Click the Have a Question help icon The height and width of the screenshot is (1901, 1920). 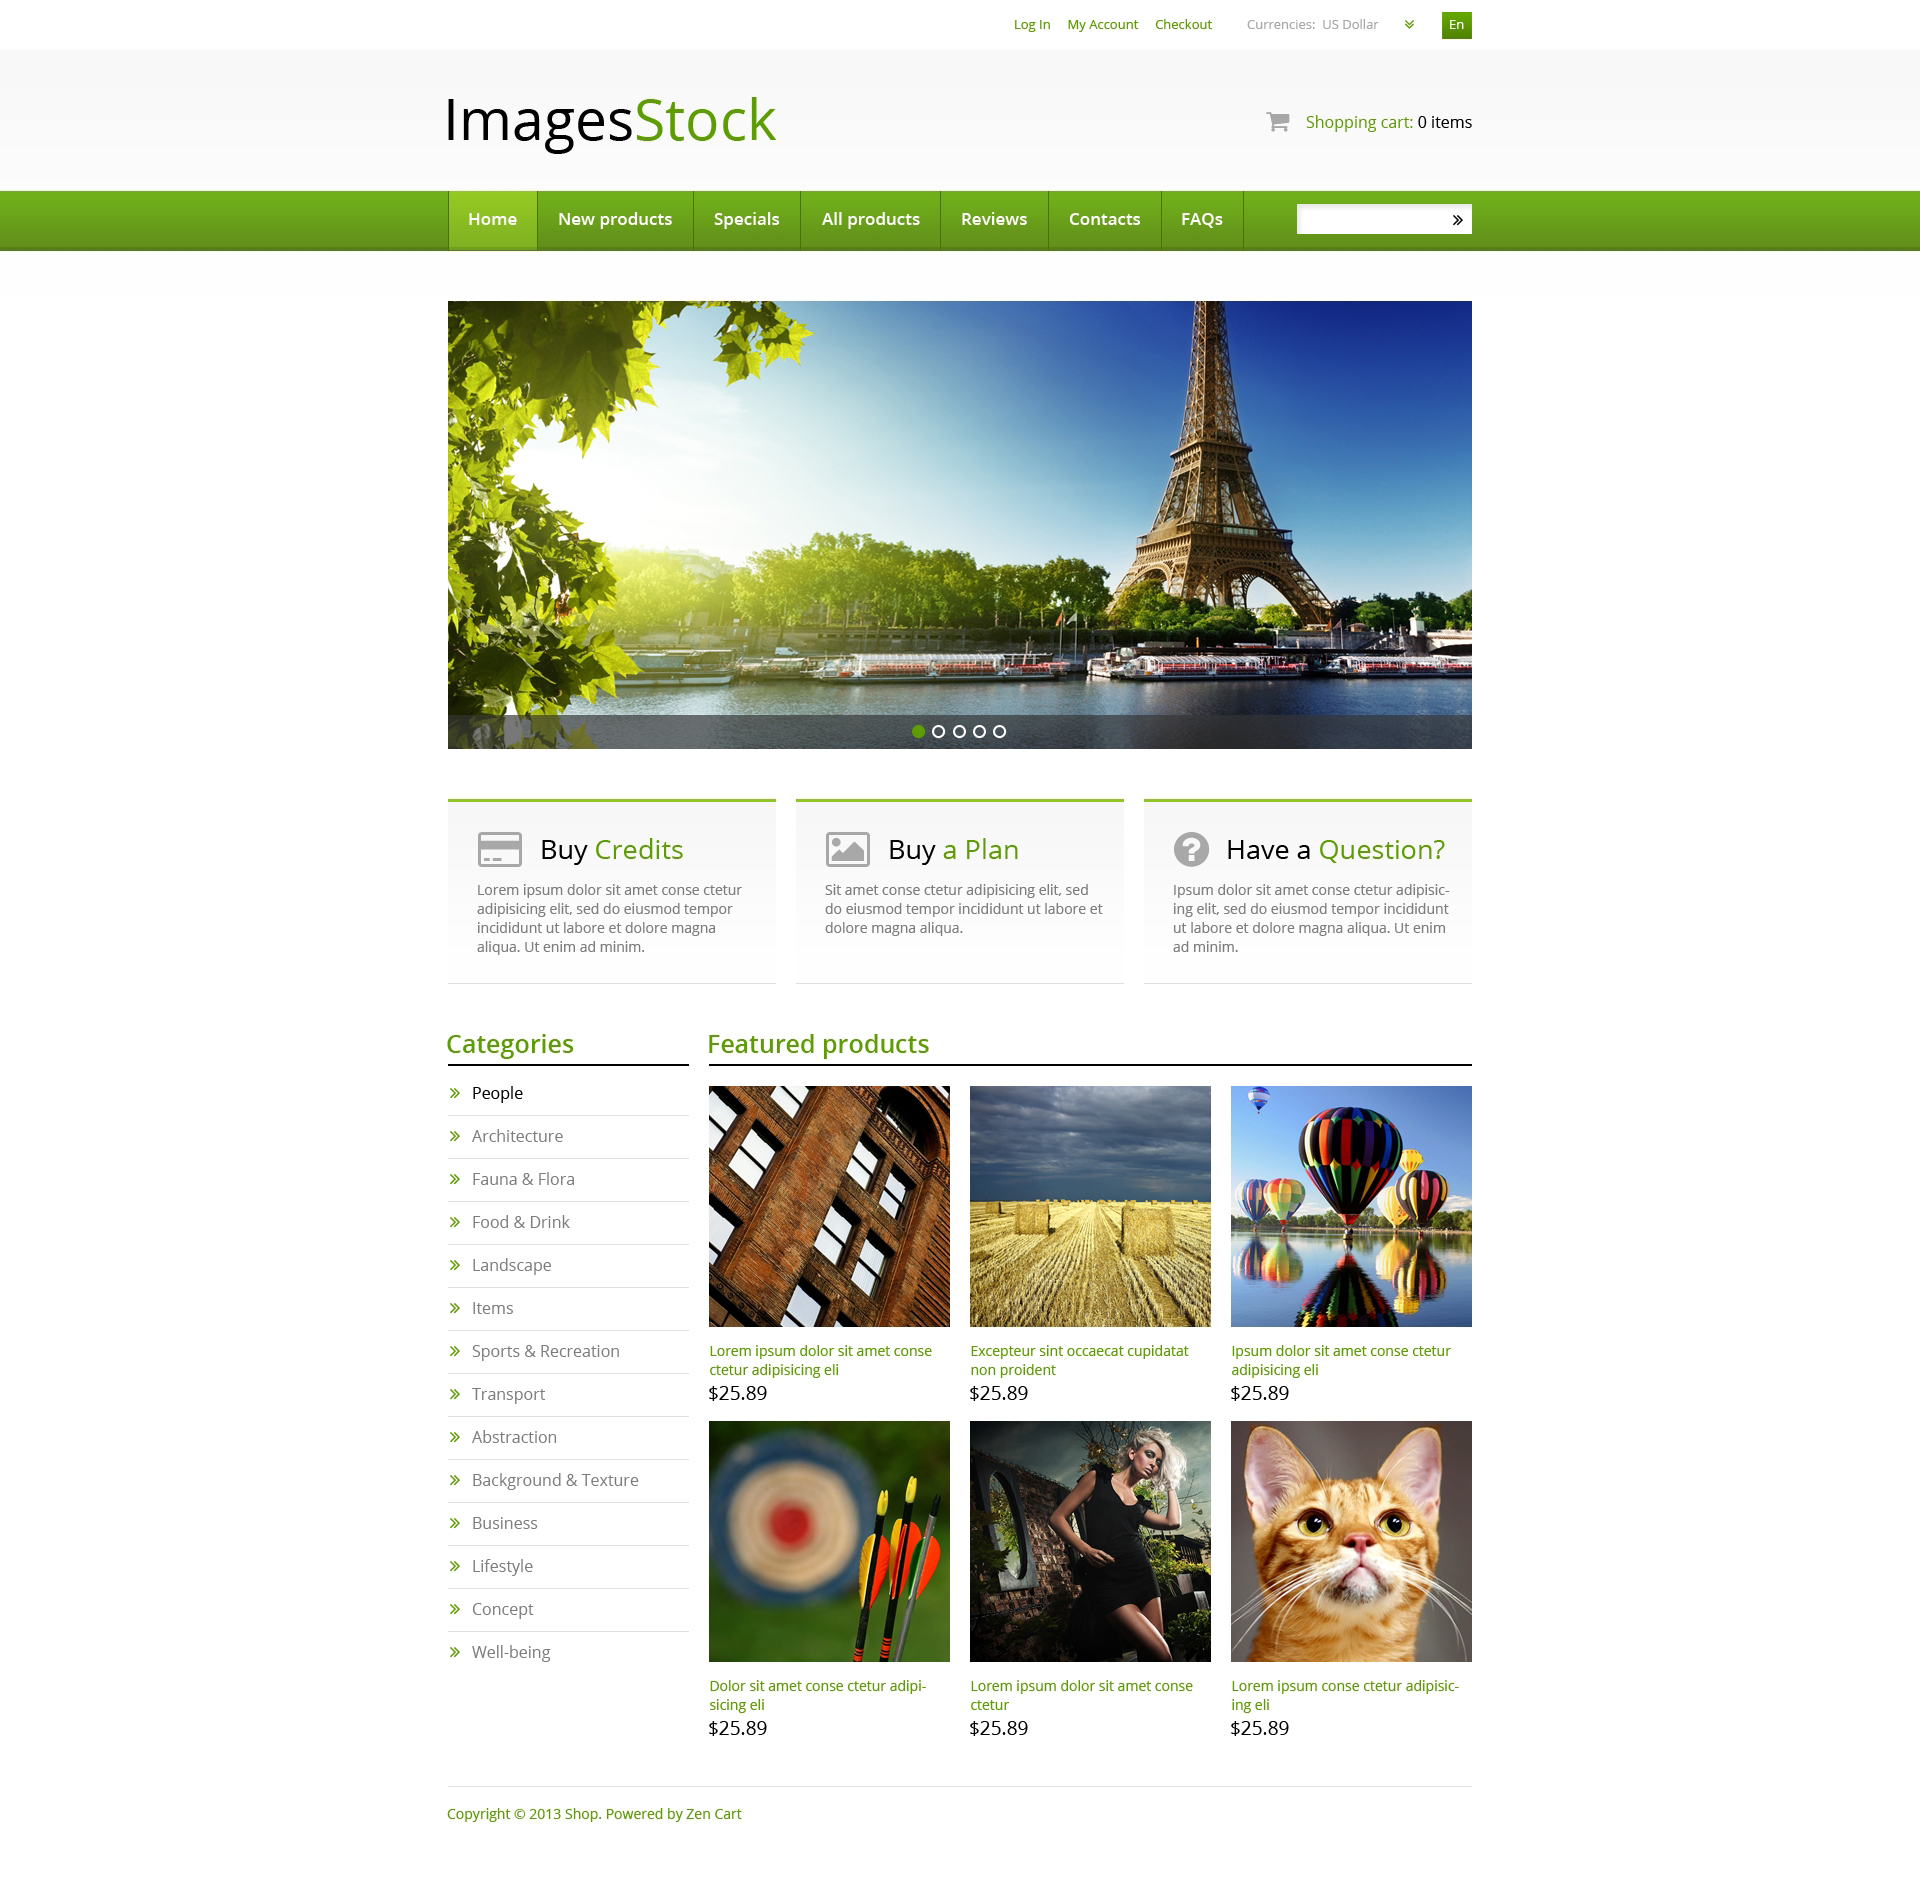pyautogui.click(x=1191, y=850)
